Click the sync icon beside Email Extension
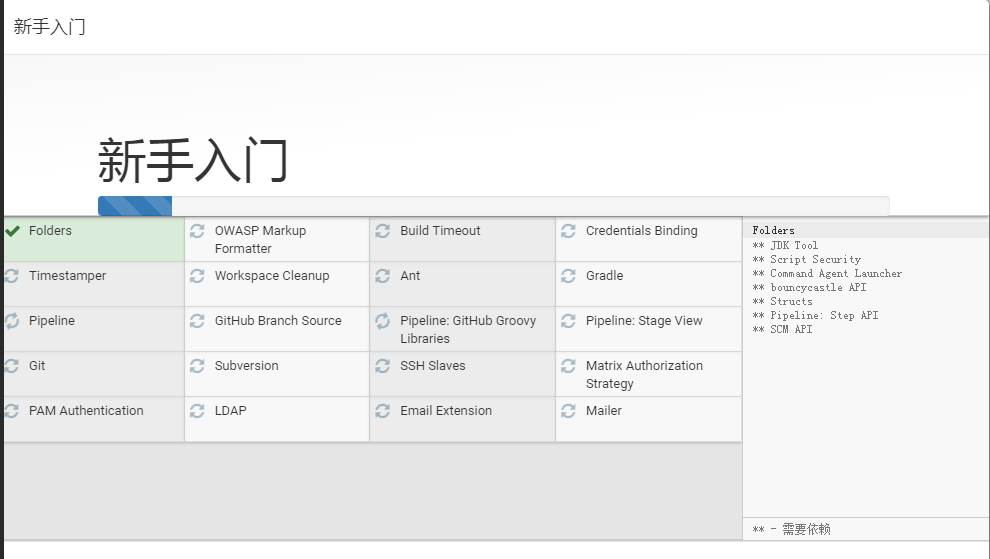990x559 pixels. click(383, 411)
